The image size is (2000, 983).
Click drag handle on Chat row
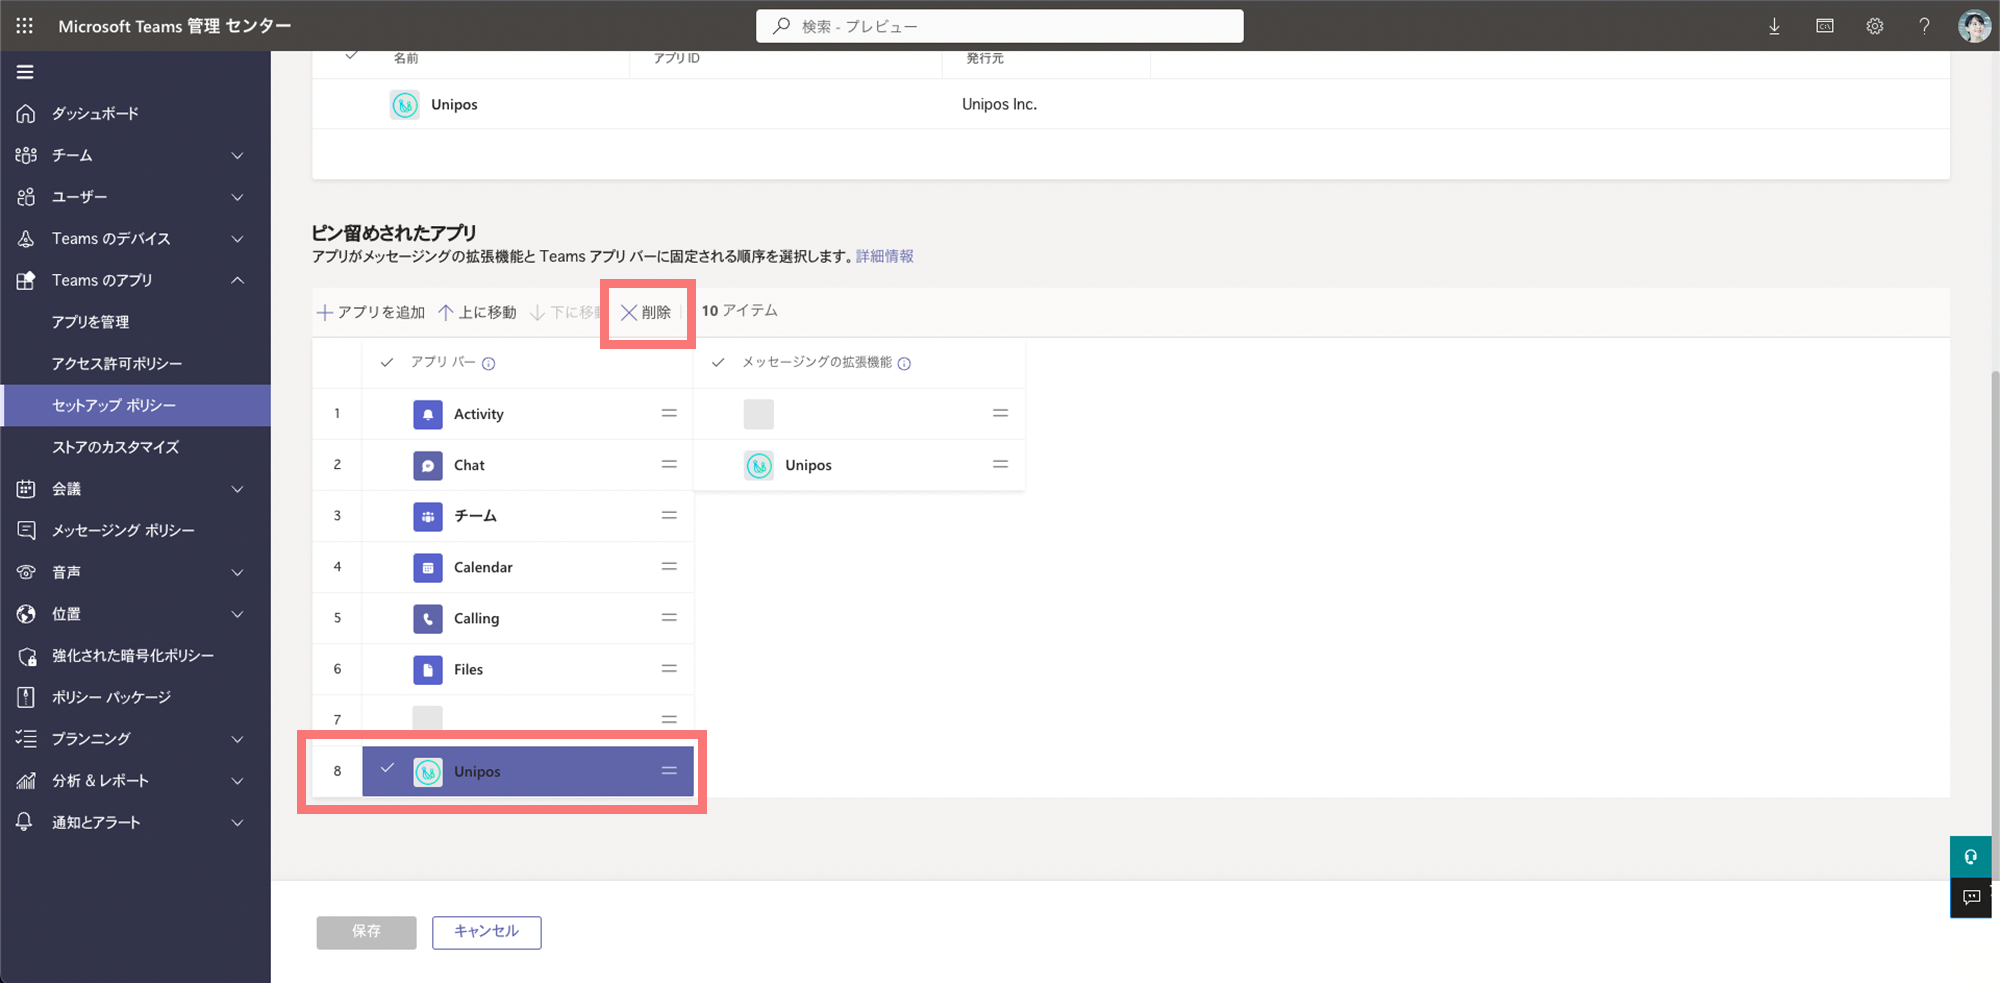coord(669,464)
